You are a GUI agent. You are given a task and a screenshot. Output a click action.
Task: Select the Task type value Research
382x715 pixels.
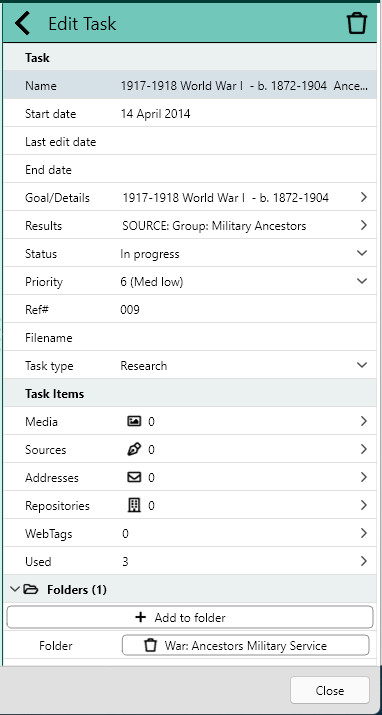pyautogui.click(x=144, y=366)
